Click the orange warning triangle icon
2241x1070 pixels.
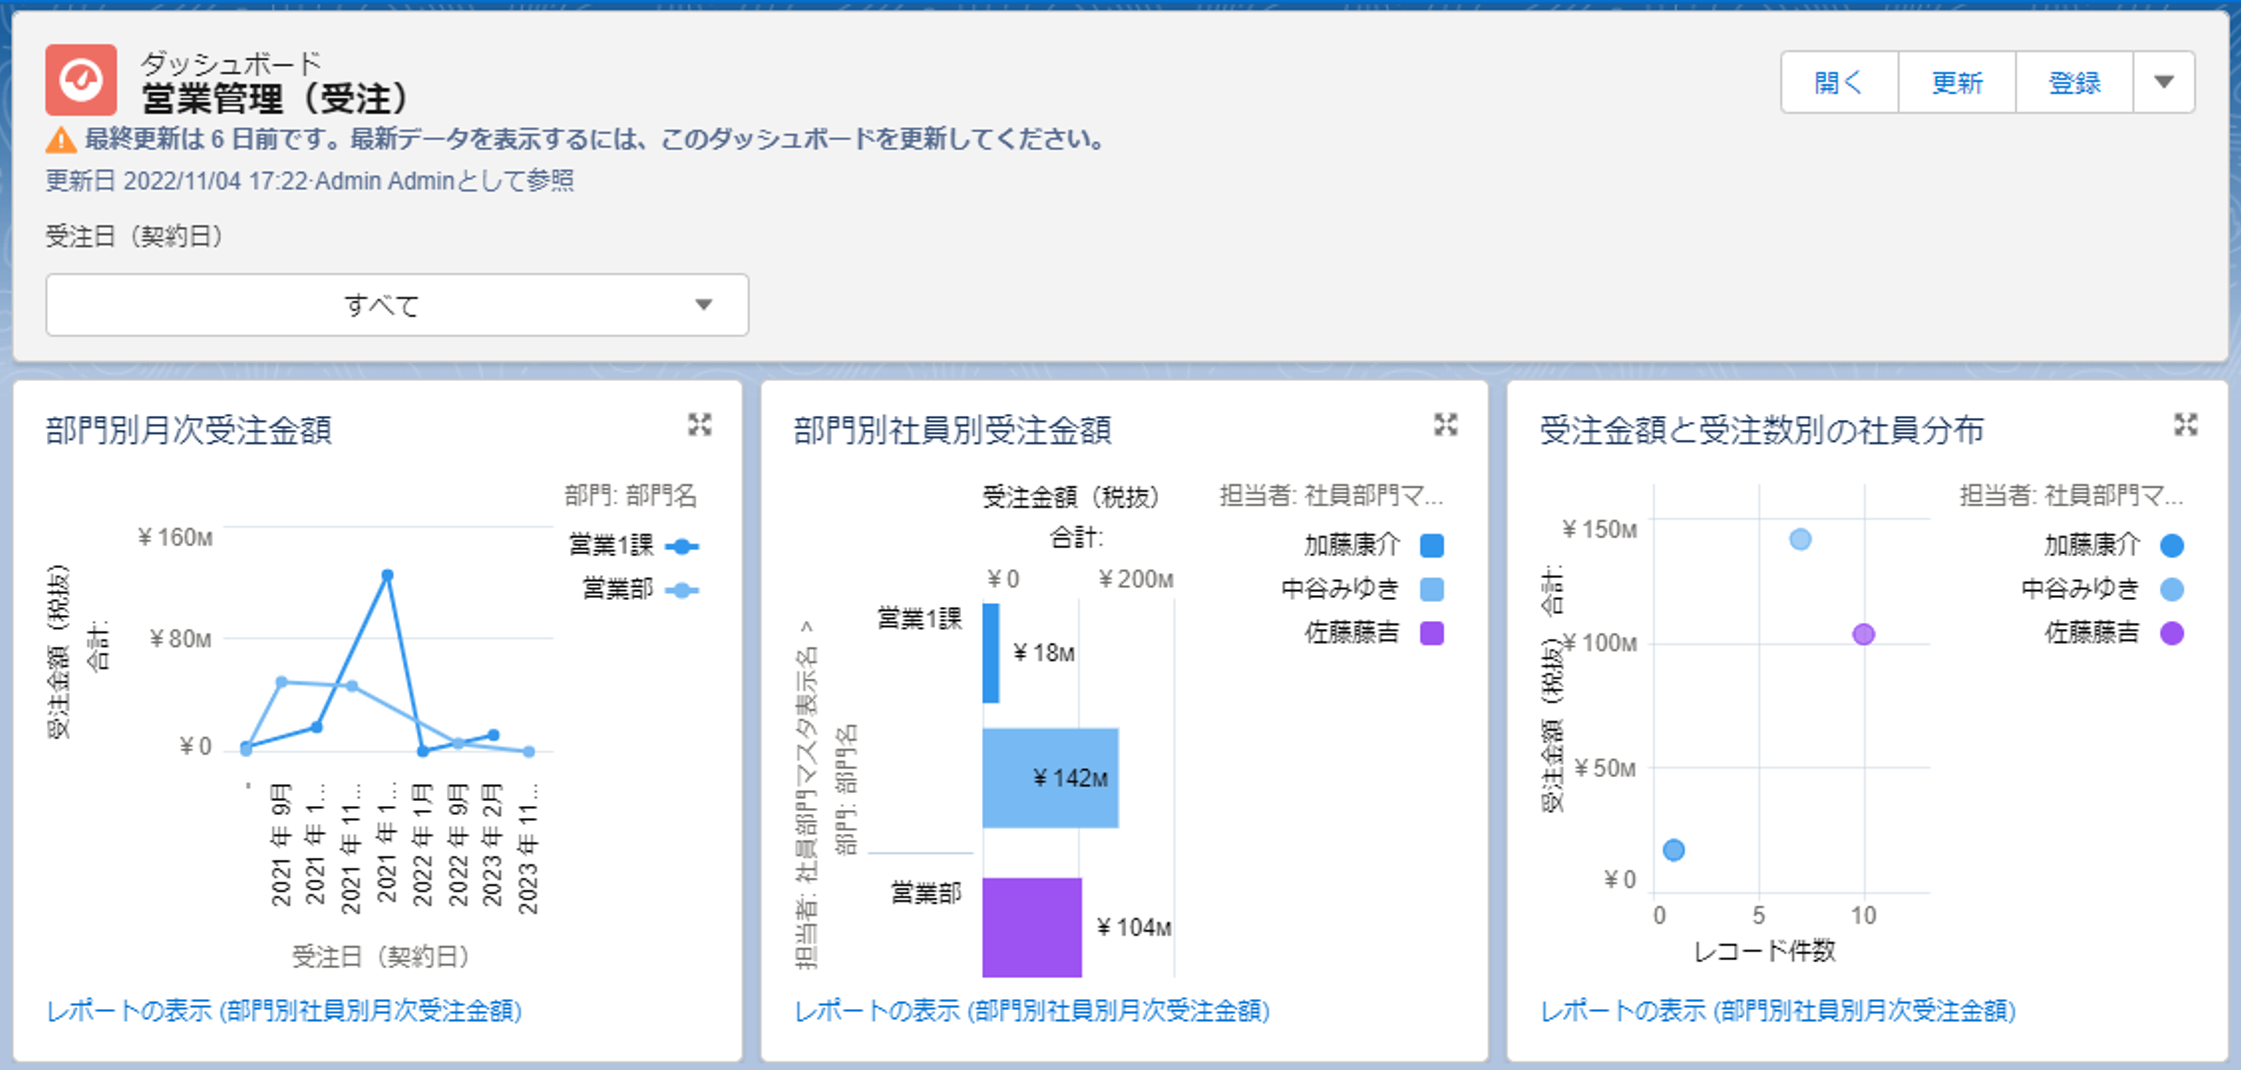click(x=61, y=140)
